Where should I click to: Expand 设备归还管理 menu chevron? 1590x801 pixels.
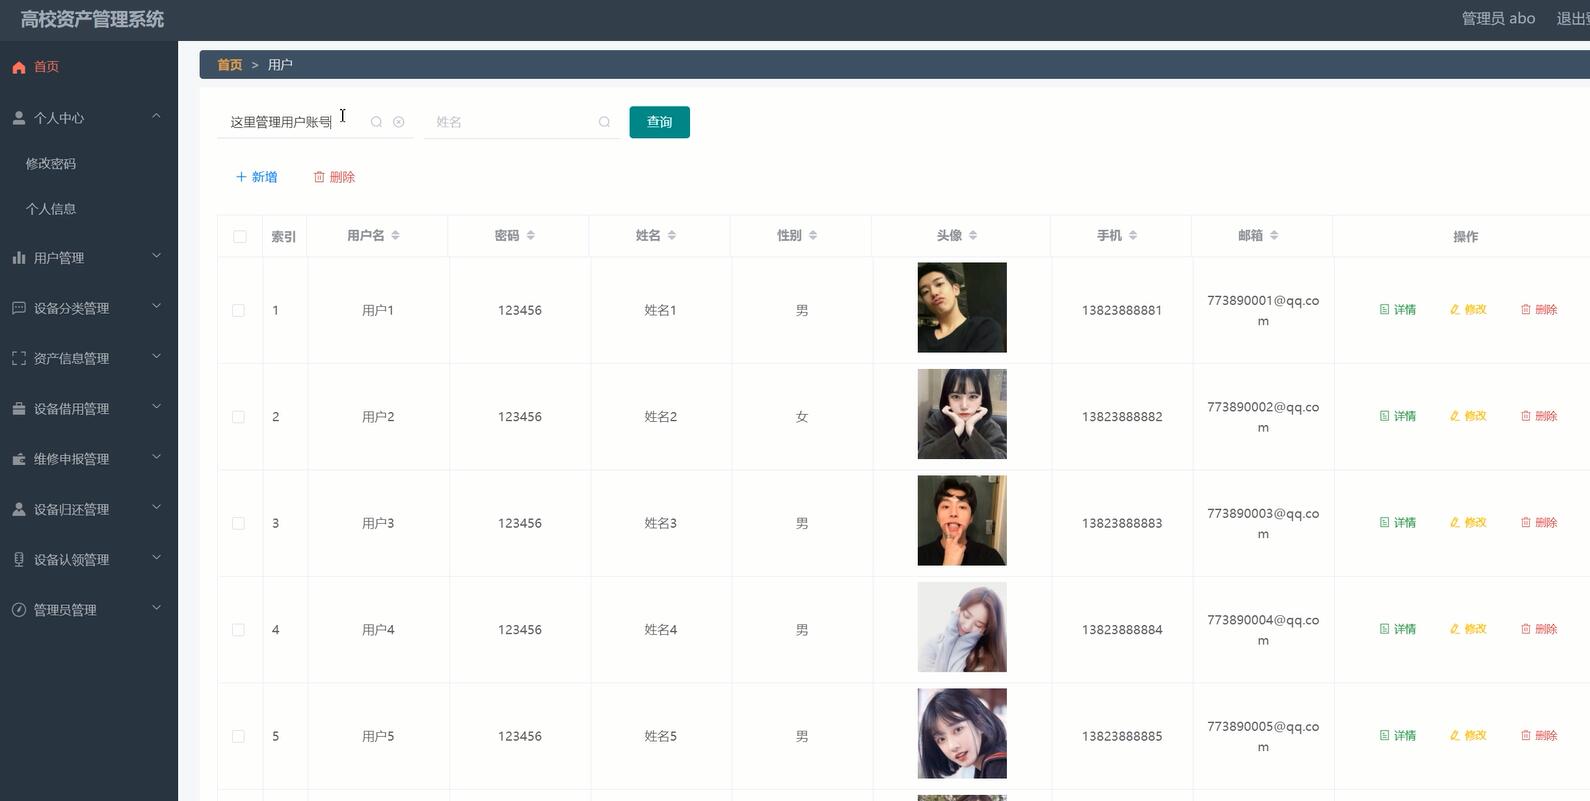156,507
